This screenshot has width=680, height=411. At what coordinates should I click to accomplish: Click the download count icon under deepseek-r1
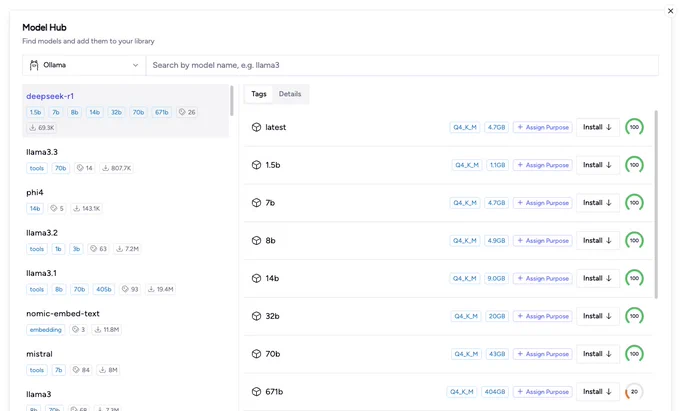click(33, 127)
